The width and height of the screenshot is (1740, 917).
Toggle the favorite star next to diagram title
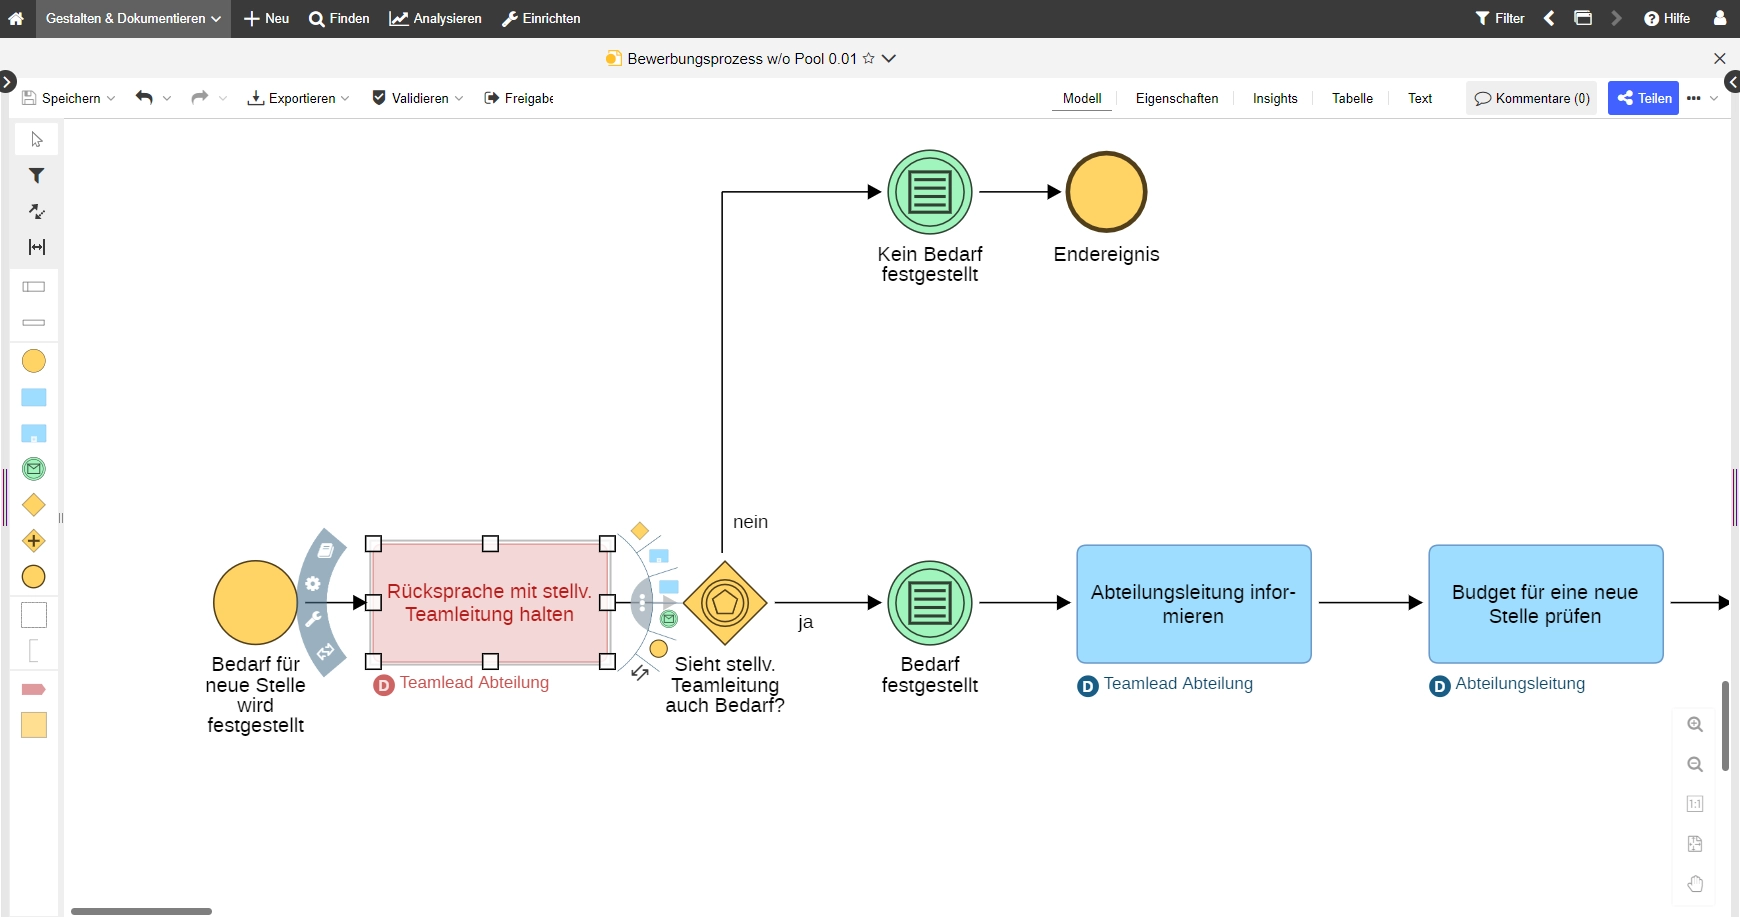pos(869,59)
